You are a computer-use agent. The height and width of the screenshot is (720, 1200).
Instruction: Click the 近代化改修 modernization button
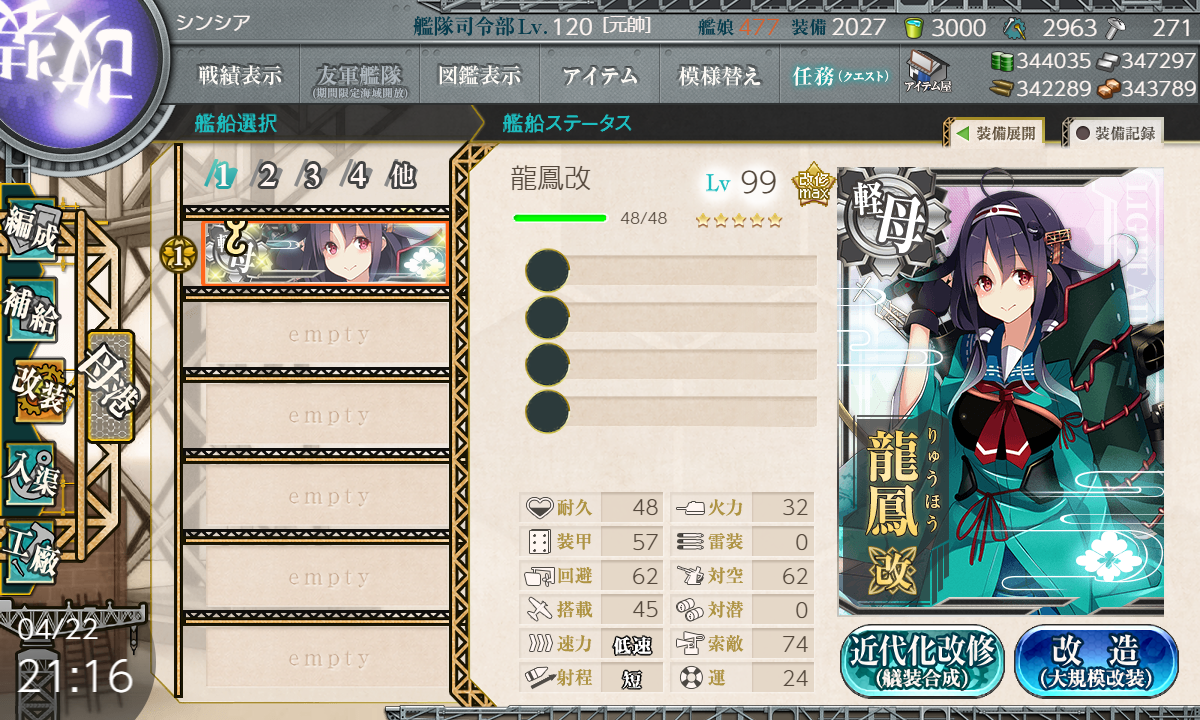click(x=922, y=661)
